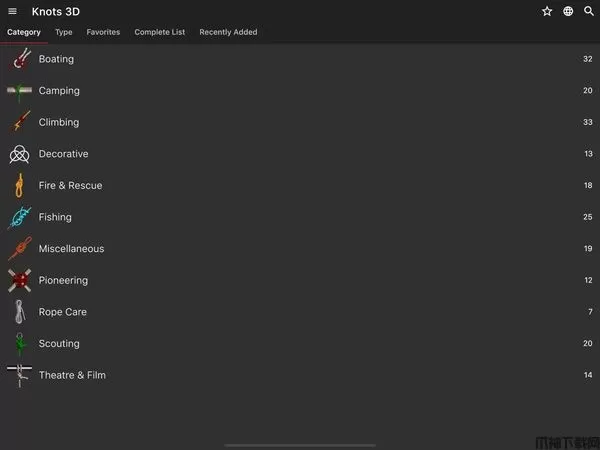Click the Fishing count 25
This screenshot has height=450, width=600.
(x=588, y=217)
